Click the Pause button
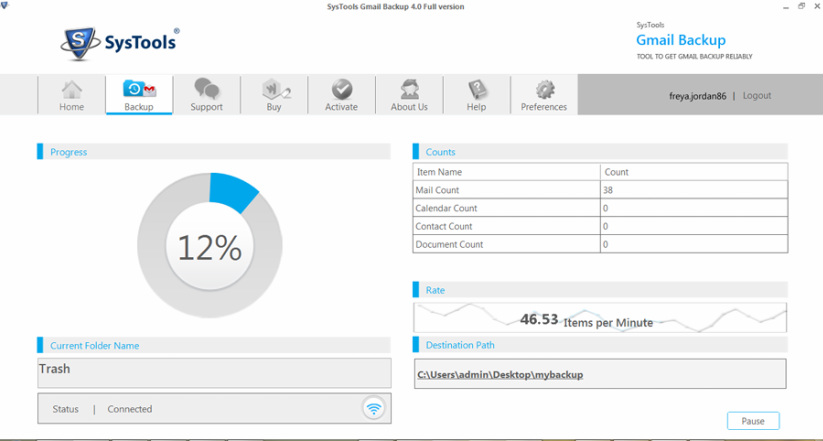 click(x=753, y=421)
